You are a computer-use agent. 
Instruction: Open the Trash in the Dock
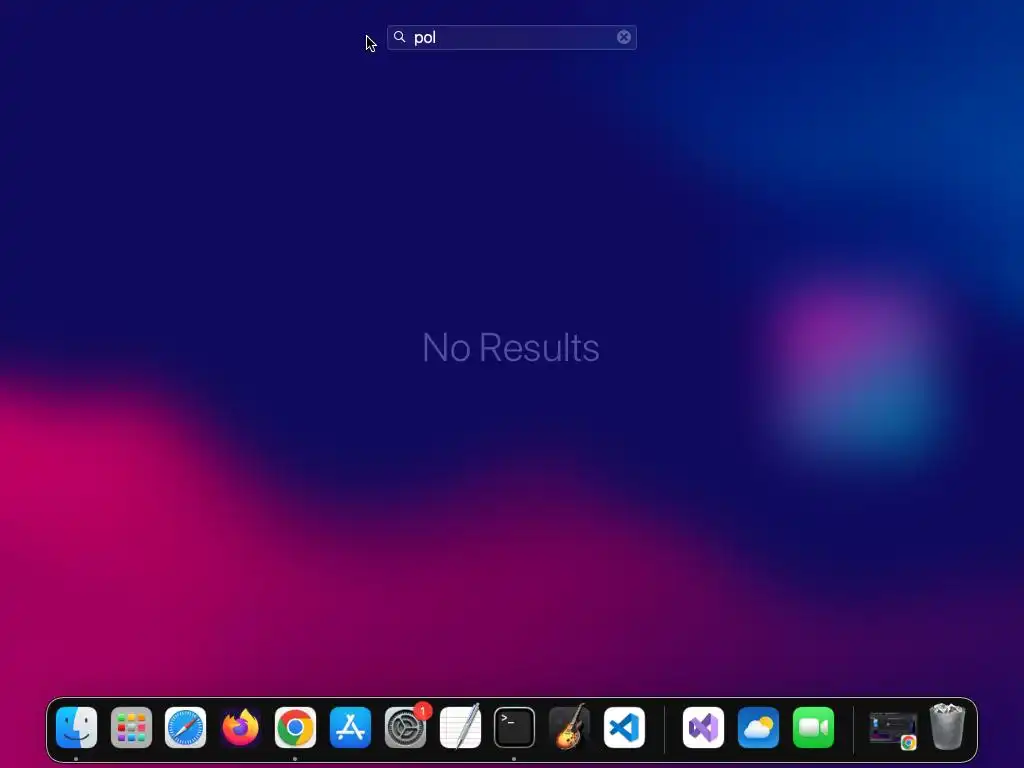click(948, 726)
